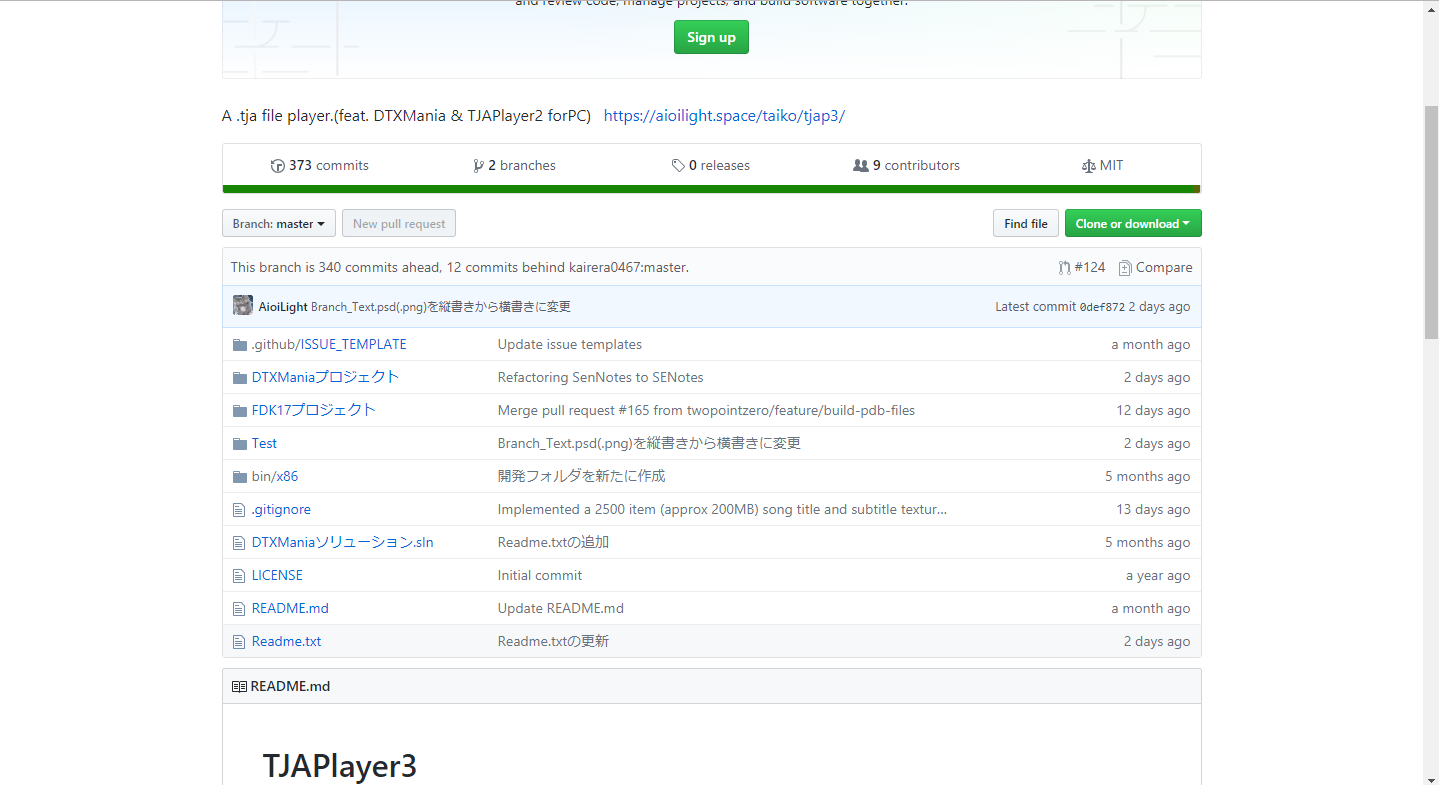Screen dimensions: 1439x785
Task: Click the bin/x86 folder icon
Action: [240, 477]
